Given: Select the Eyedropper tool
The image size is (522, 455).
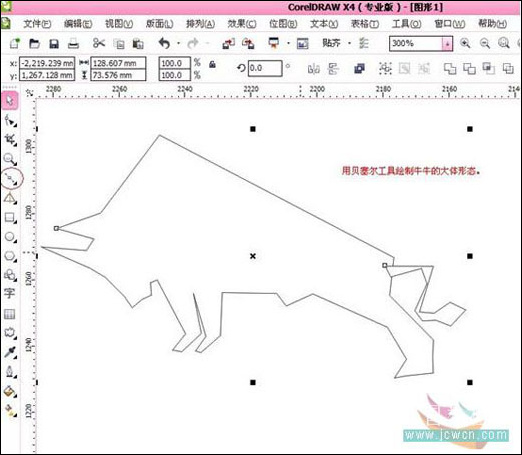Looking at the screenshot, I should coord(10,352).
